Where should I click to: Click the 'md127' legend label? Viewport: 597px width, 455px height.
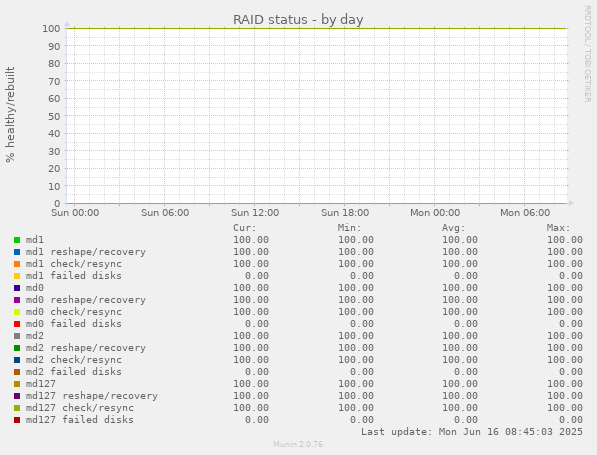41,384
